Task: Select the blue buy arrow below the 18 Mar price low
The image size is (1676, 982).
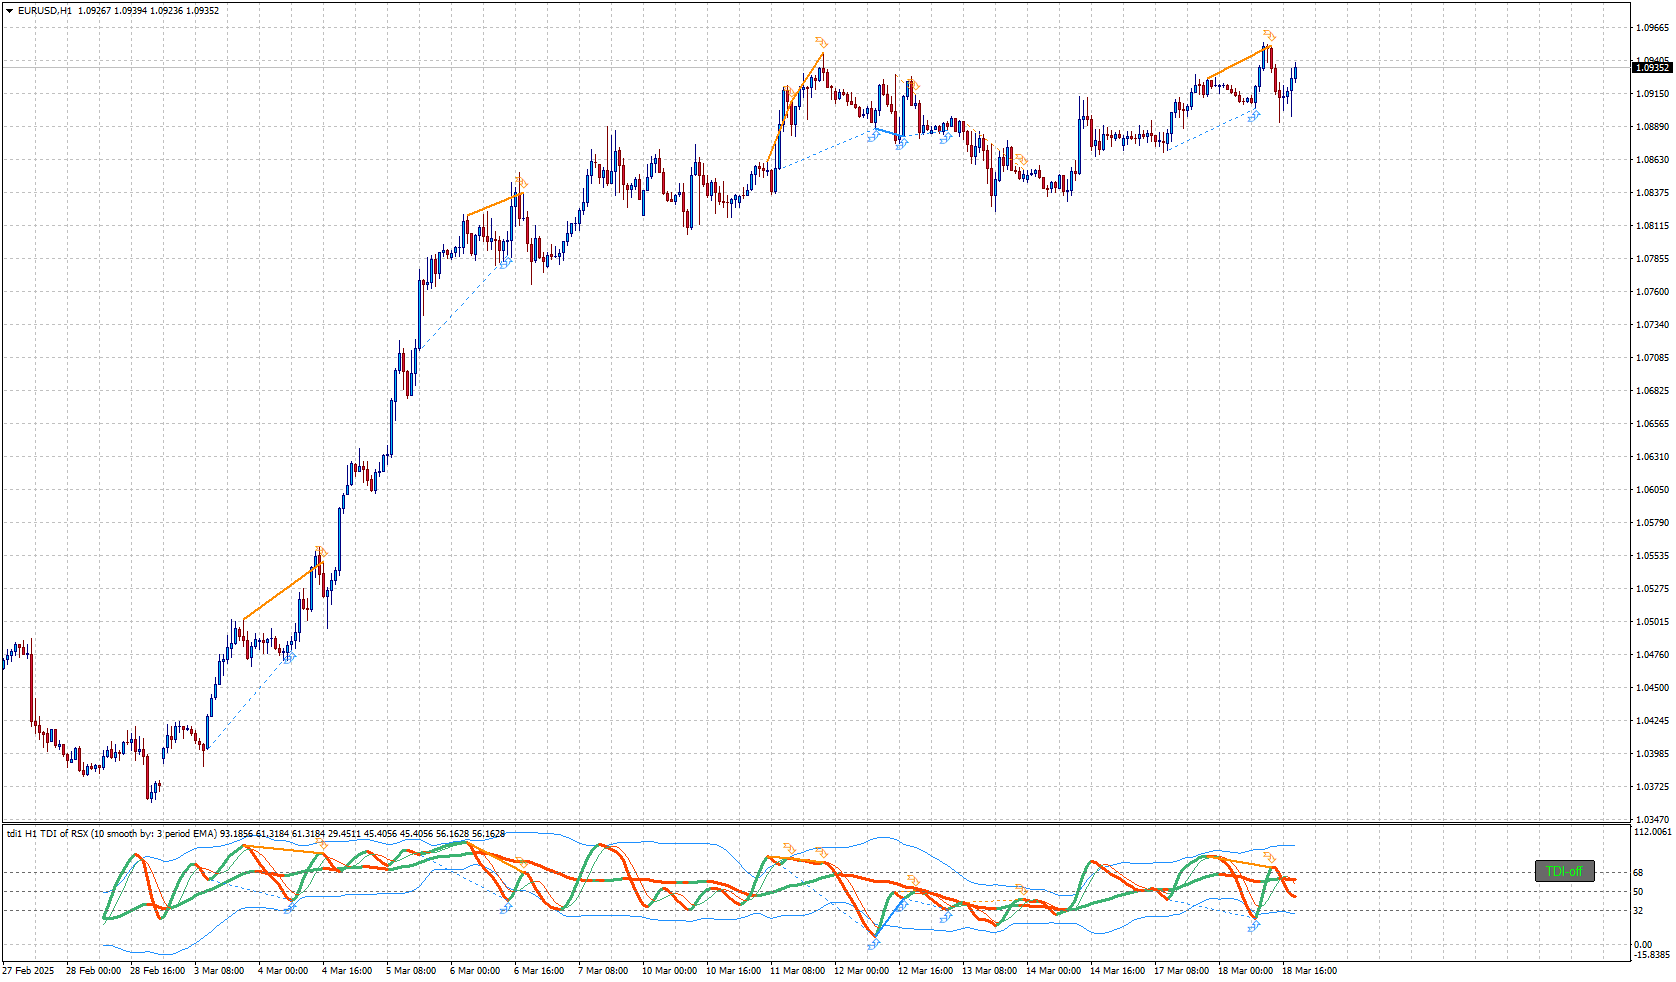Action: tap(1253, 116)
